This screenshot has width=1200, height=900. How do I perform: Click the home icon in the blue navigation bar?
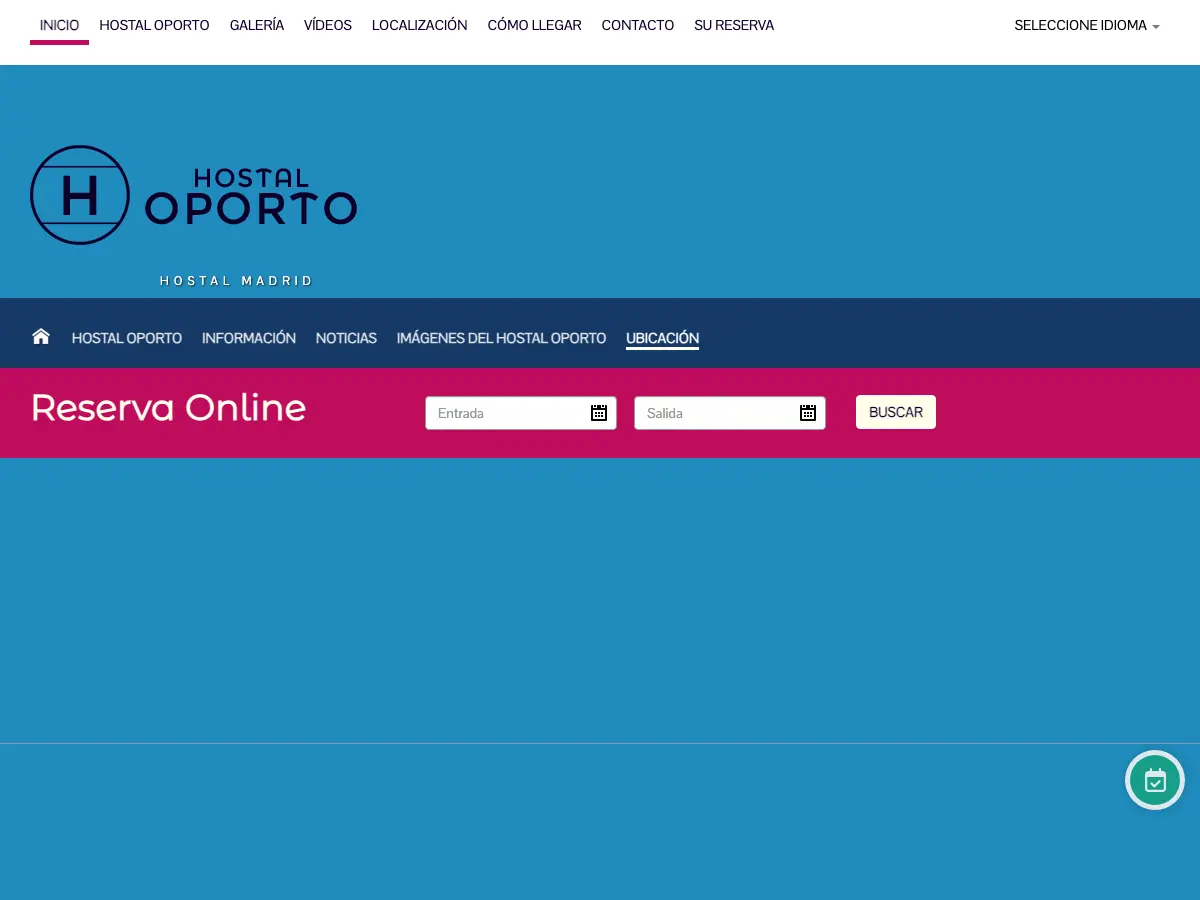point(41,337)
